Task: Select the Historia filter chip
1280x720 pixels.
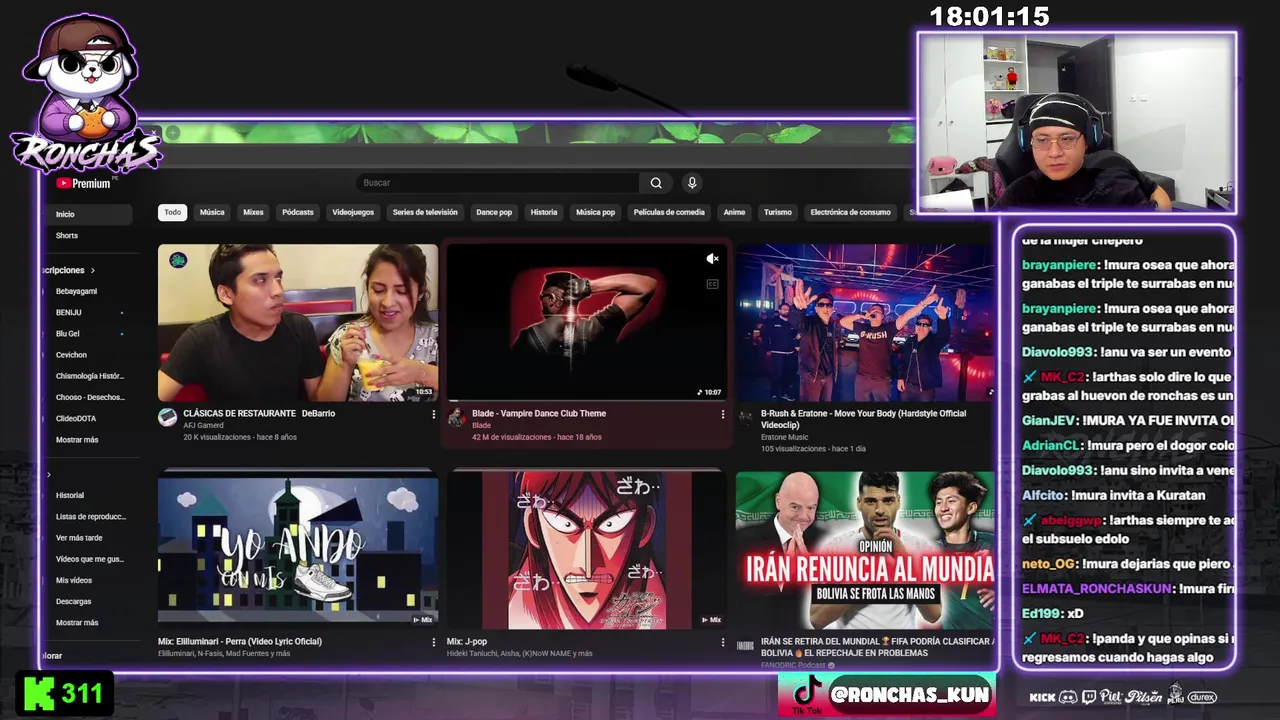Action: click(x=544, y=212)
